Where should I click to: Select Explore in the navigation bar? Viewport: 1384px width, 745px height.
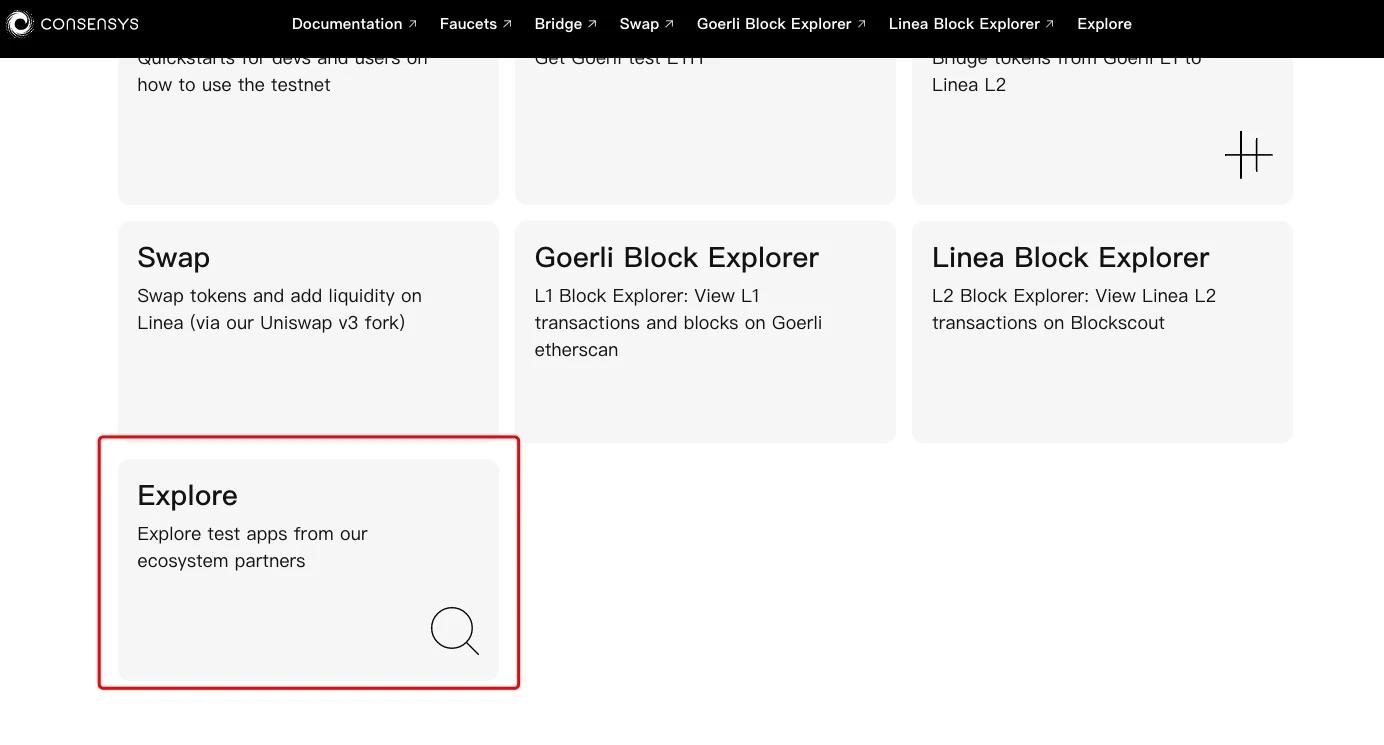tap(1104, 23)
